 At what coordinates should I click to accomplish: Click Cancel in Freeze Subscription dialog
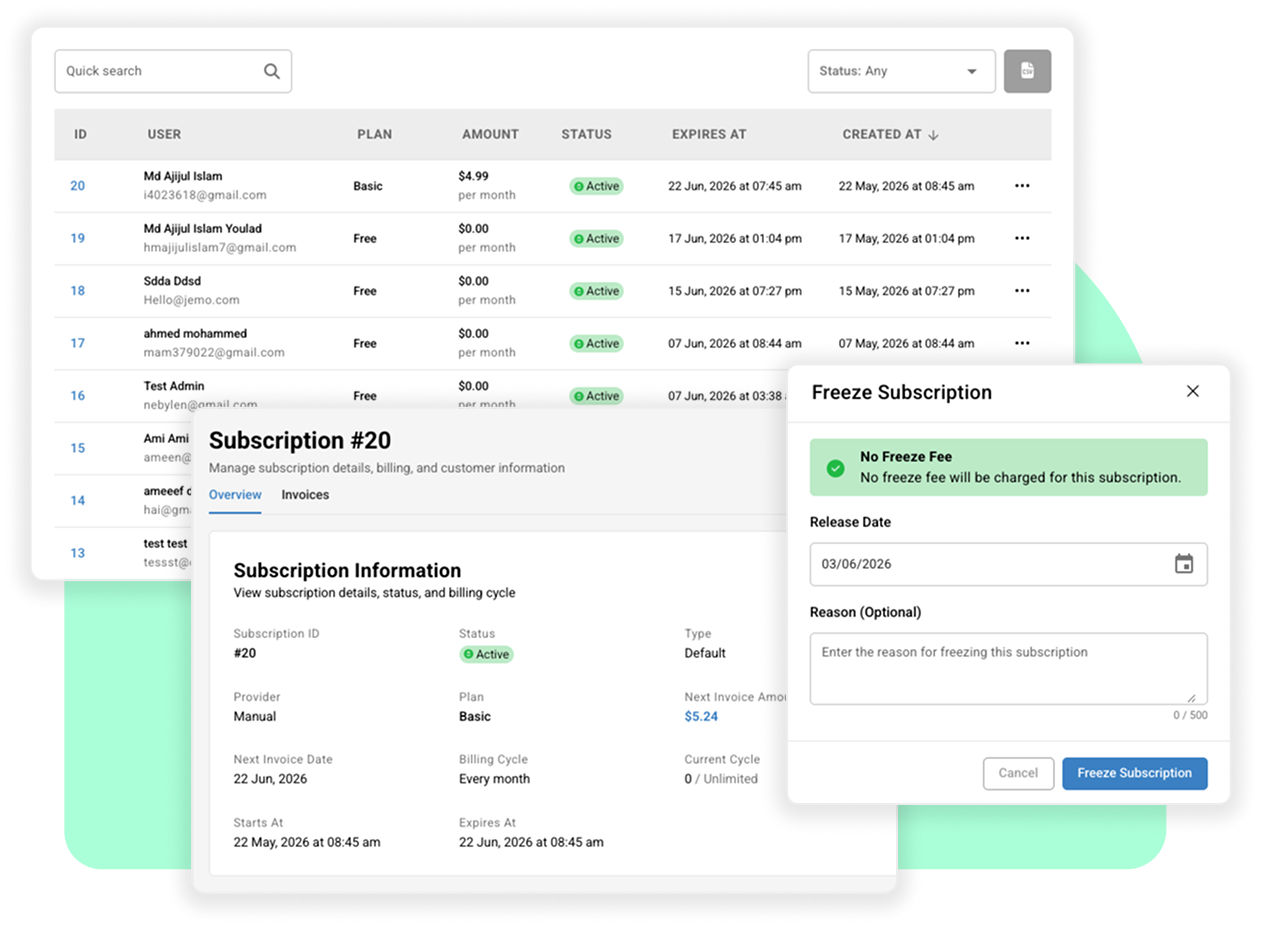coord(1018,773)
